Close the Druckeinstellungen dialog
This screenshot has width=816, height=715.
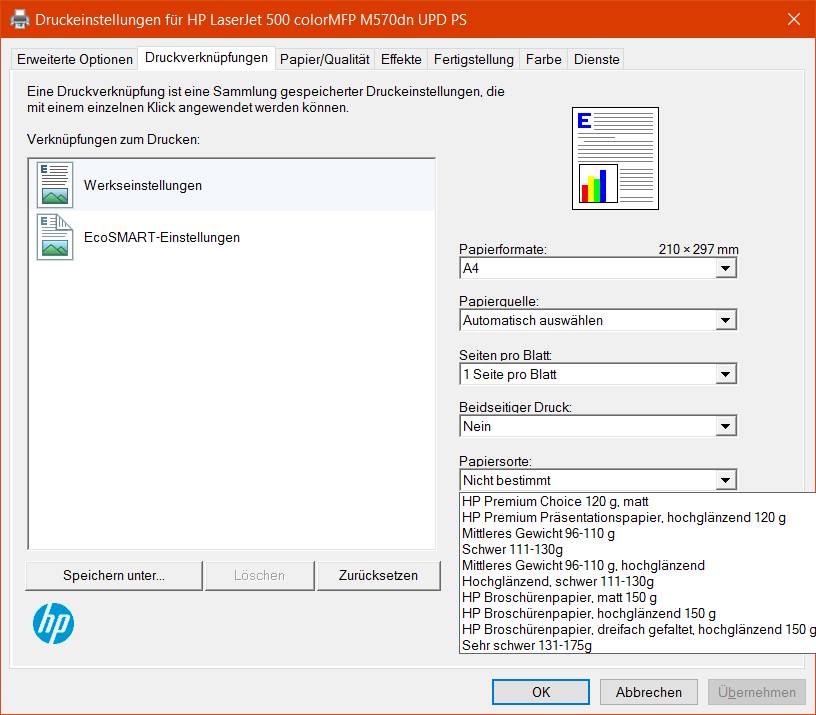pyautogui.click(x=794, y=19)
